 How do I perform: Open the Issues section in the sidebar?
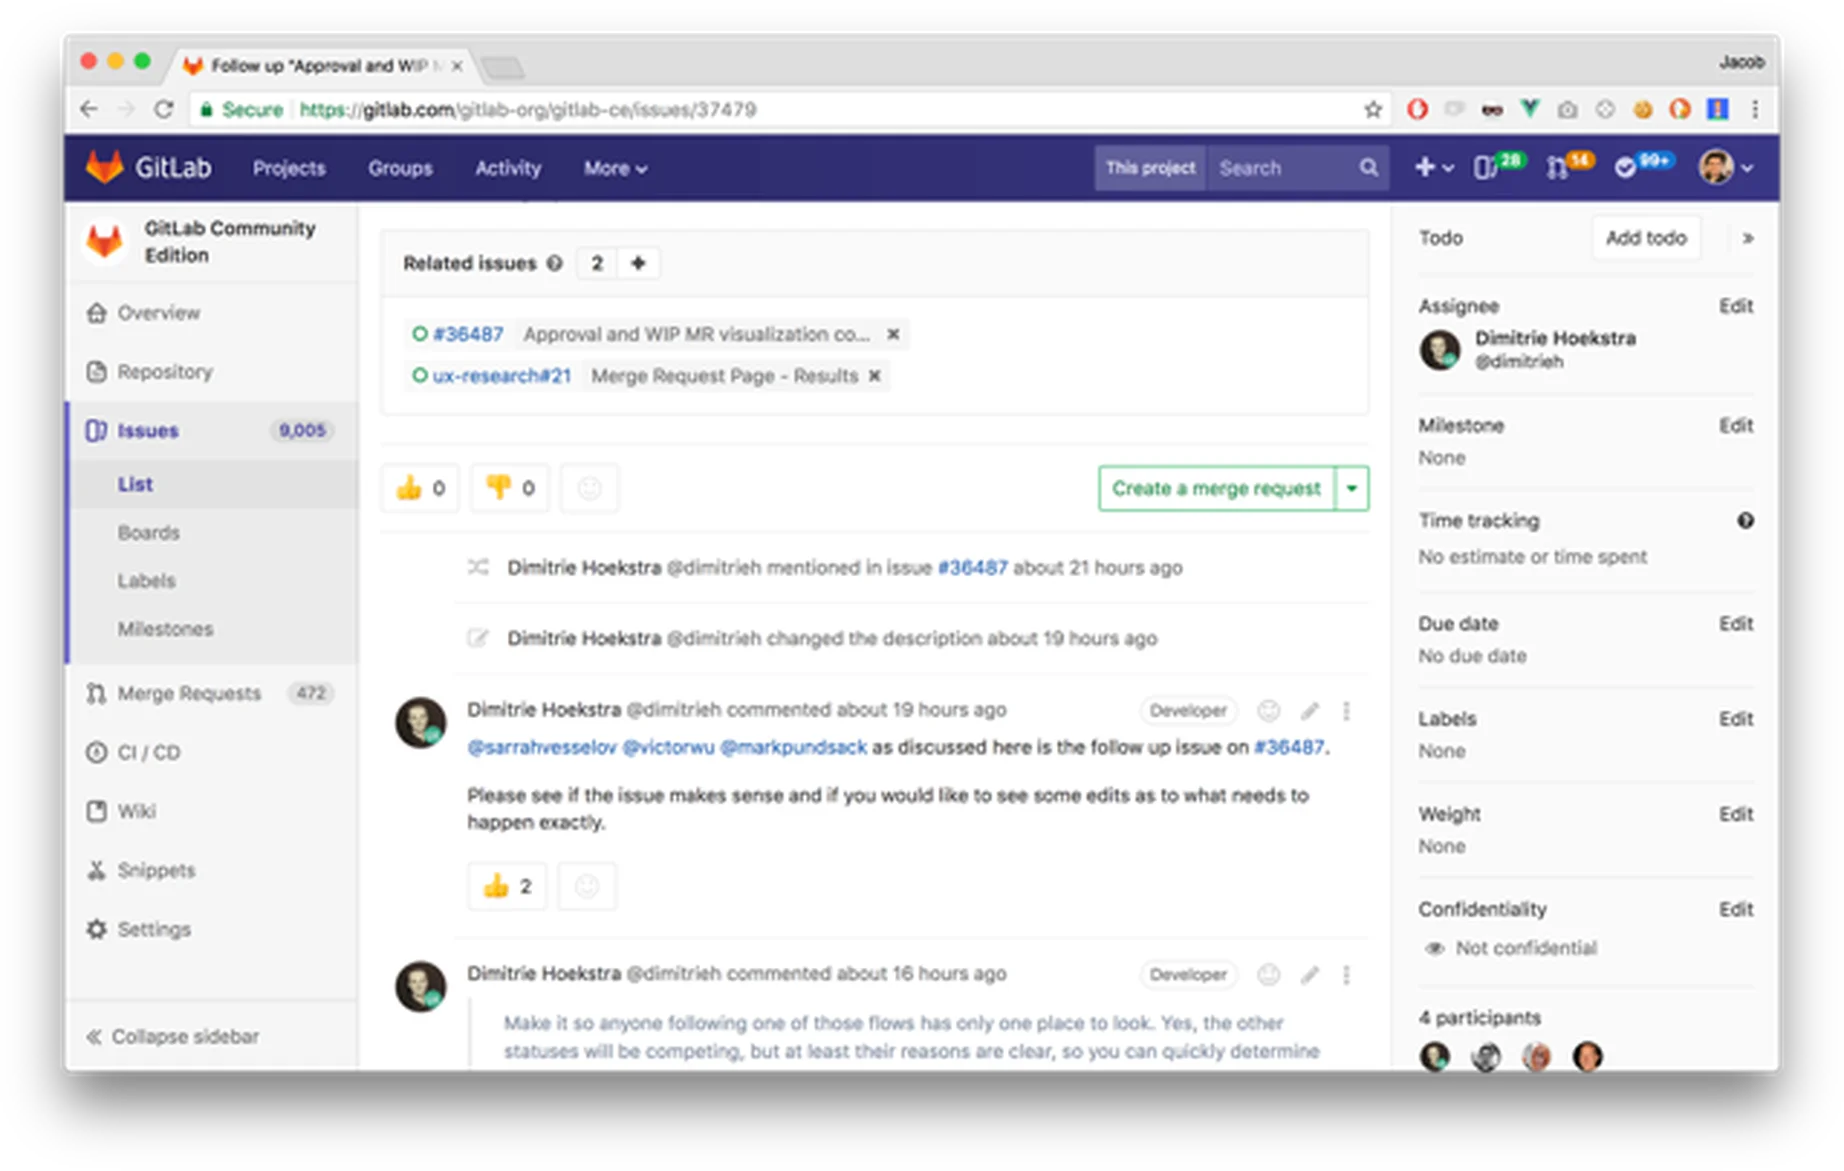click(x=147, y=430)
